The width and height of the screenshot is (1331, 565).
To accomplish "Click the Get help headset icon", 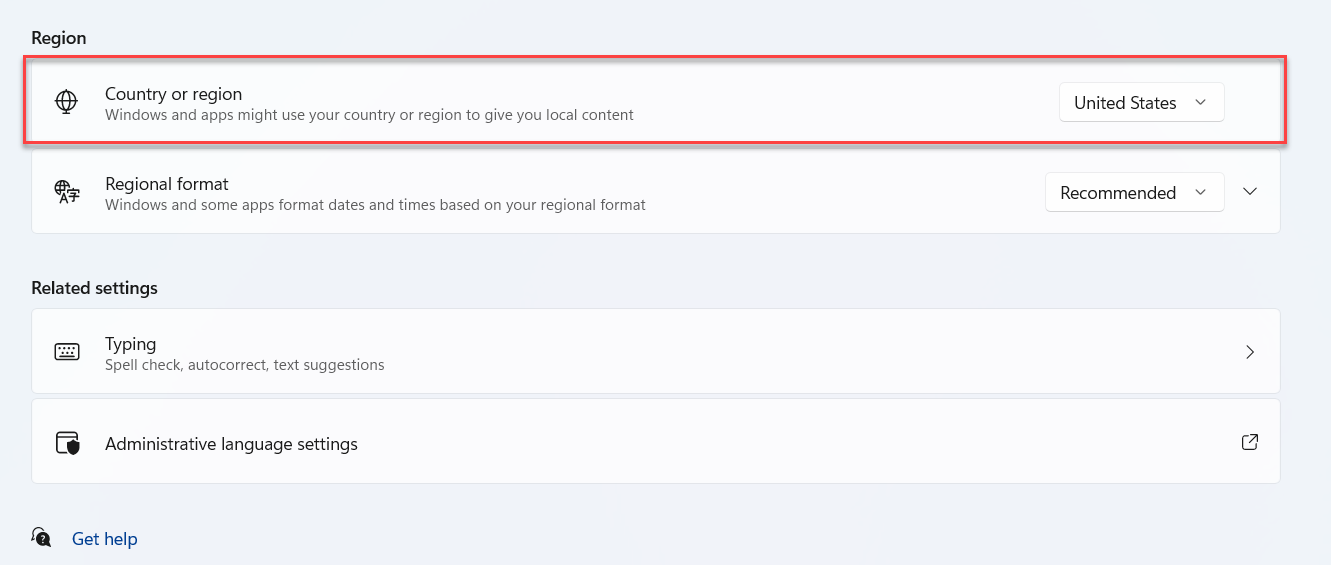I will pyautogui.click(x=41, y=538).
